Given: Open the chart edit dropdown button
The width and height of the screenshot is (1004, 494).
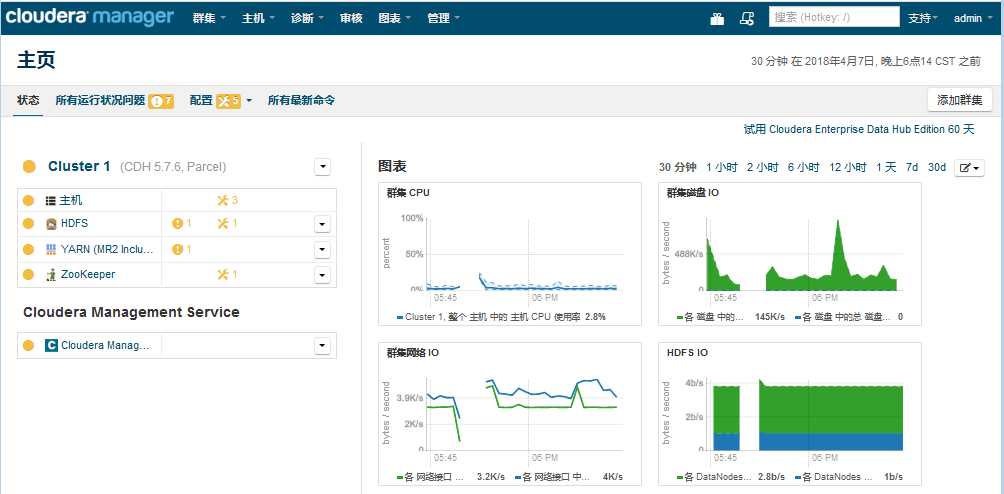Looking at the screenshot, I should click(969, 168).
